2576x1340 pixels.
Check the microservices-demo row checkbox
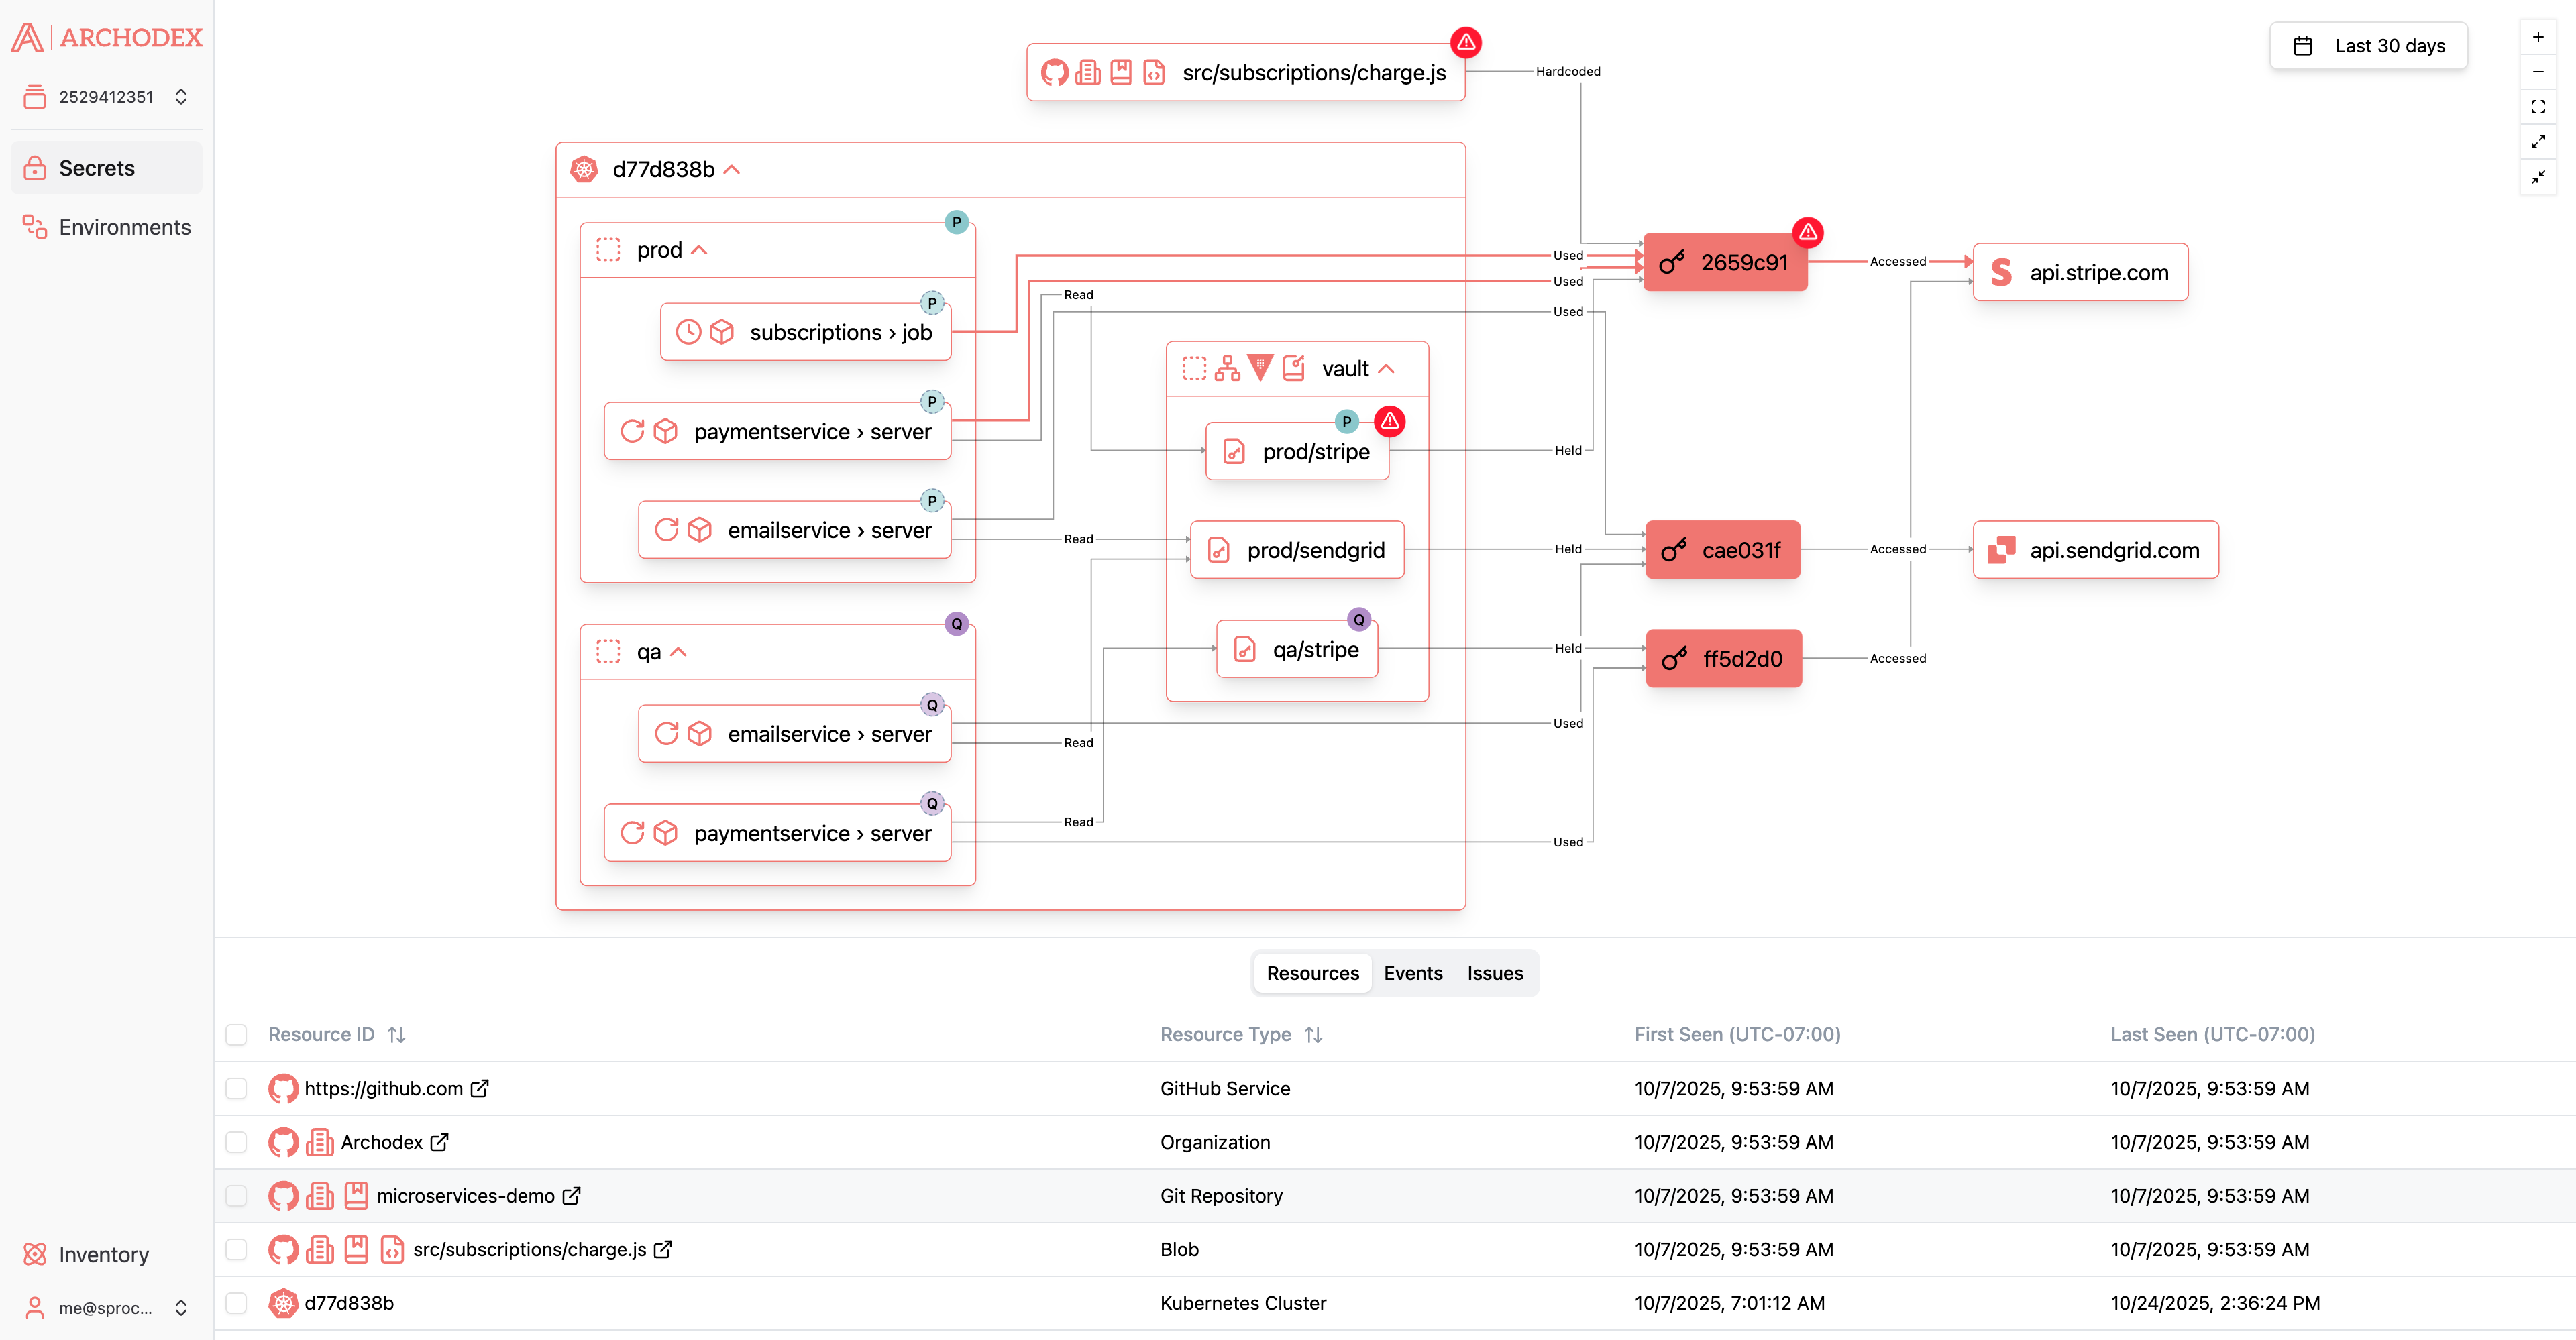point(236,1196)
